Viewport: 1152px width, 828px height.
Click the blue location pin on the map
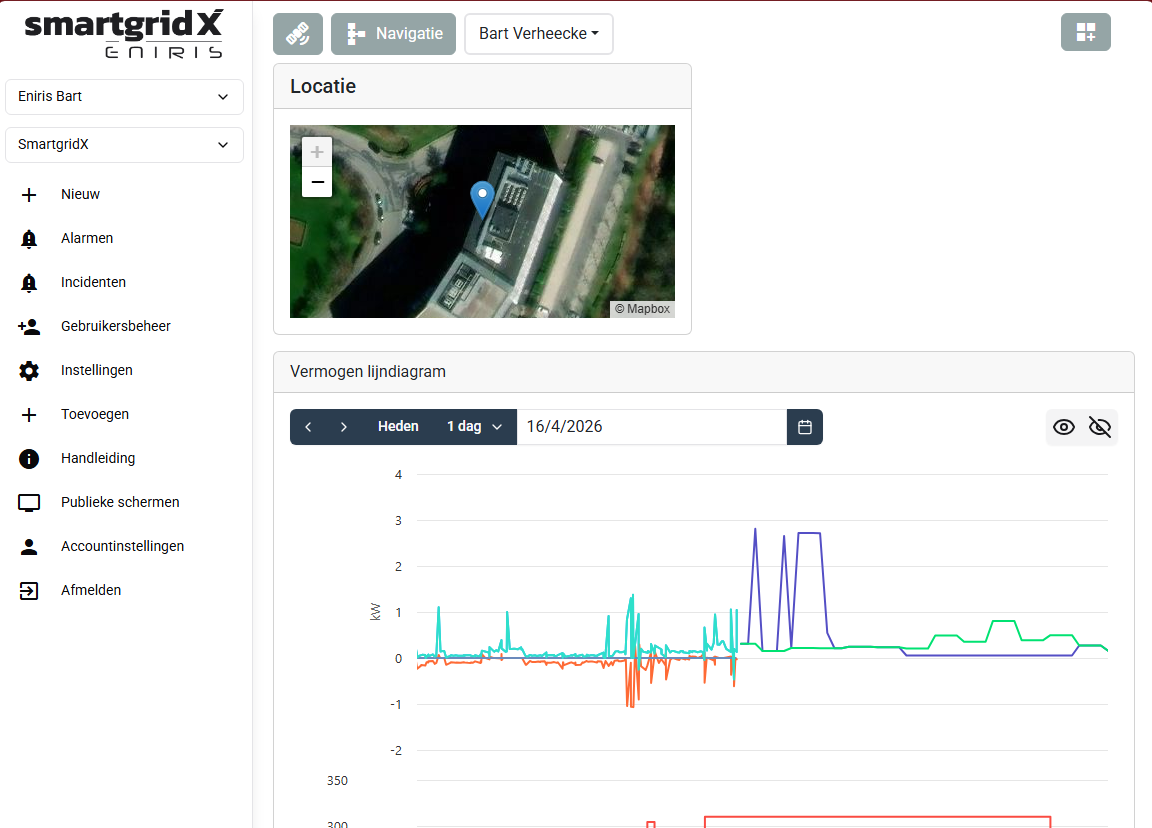pyautogui.click(x=482, y=198)
